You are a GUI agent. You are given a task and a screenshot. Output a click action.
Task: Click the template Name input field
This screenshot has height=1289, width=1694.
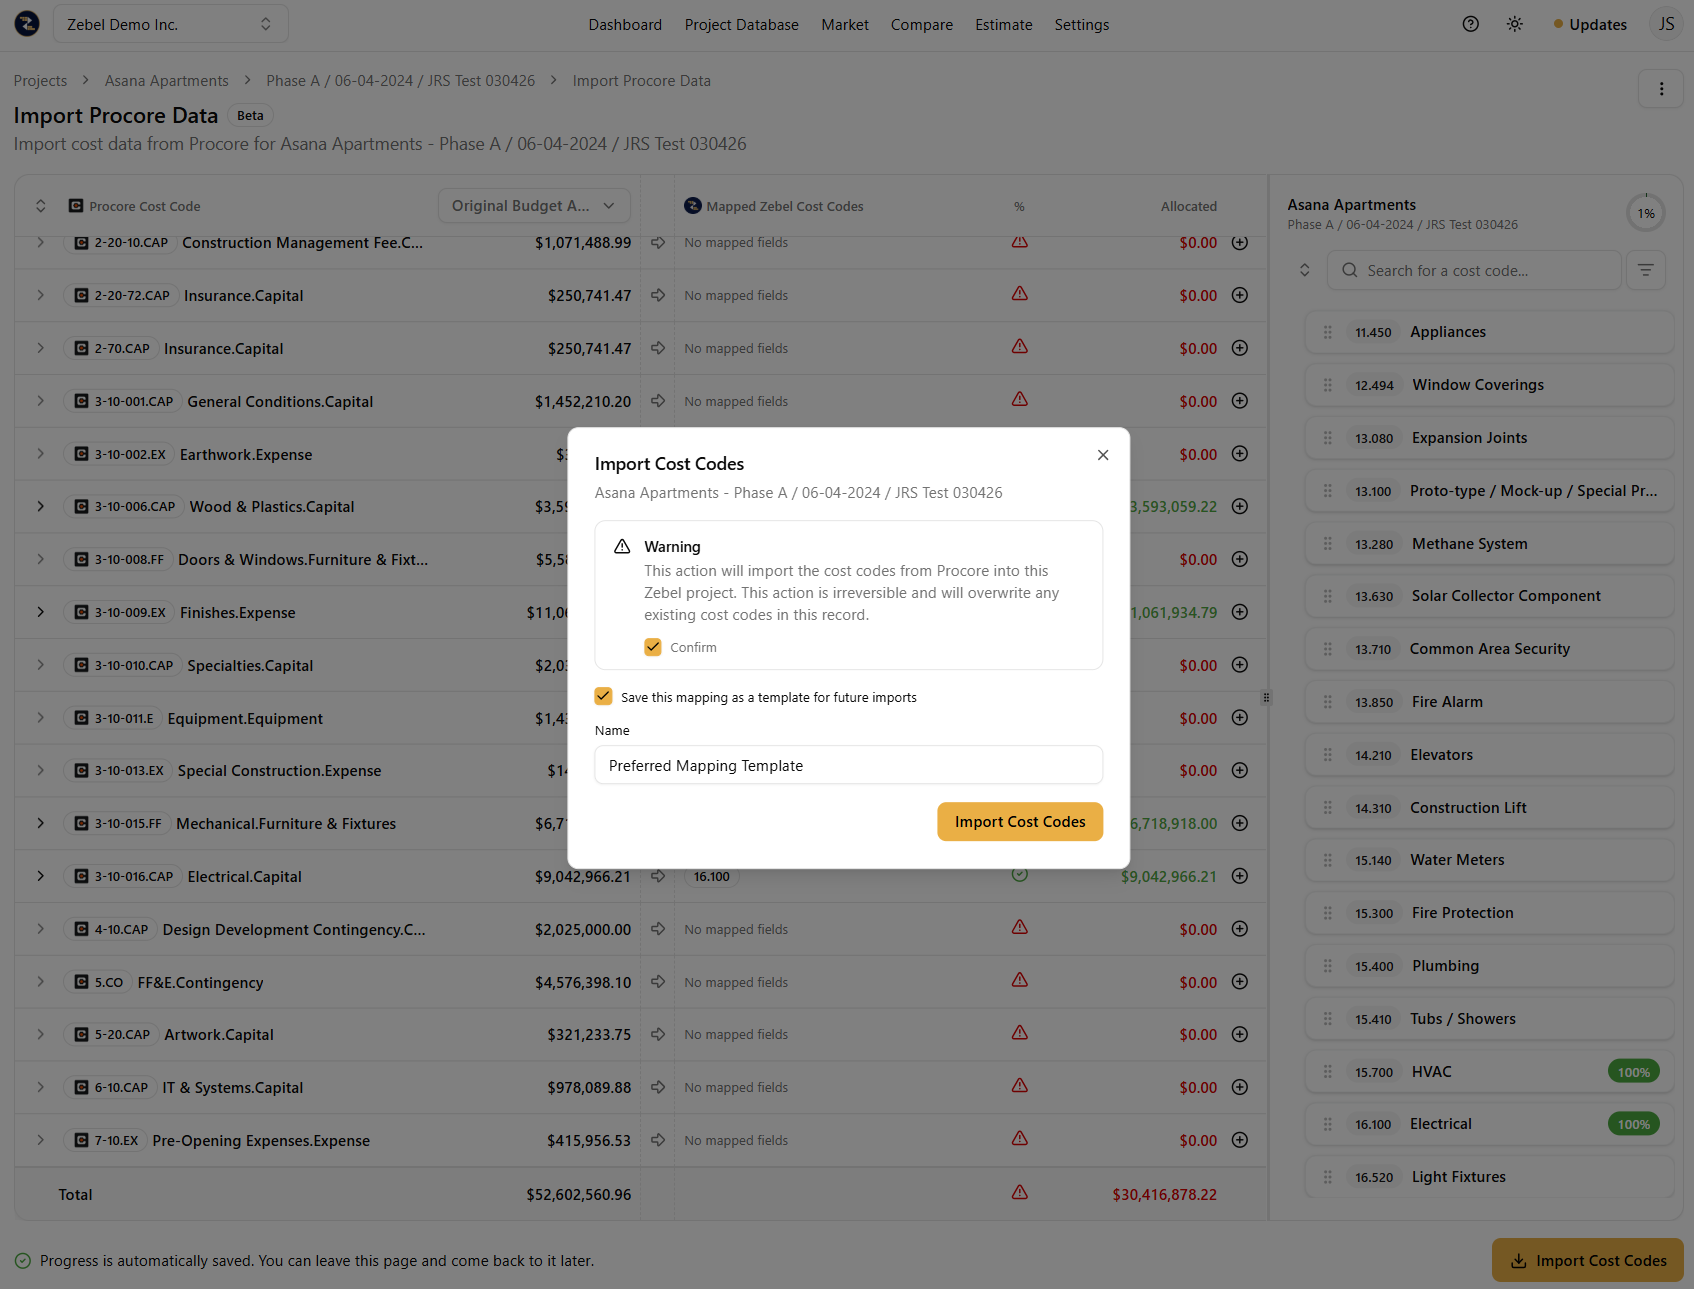pyautogui.click(x=848, y=765)
